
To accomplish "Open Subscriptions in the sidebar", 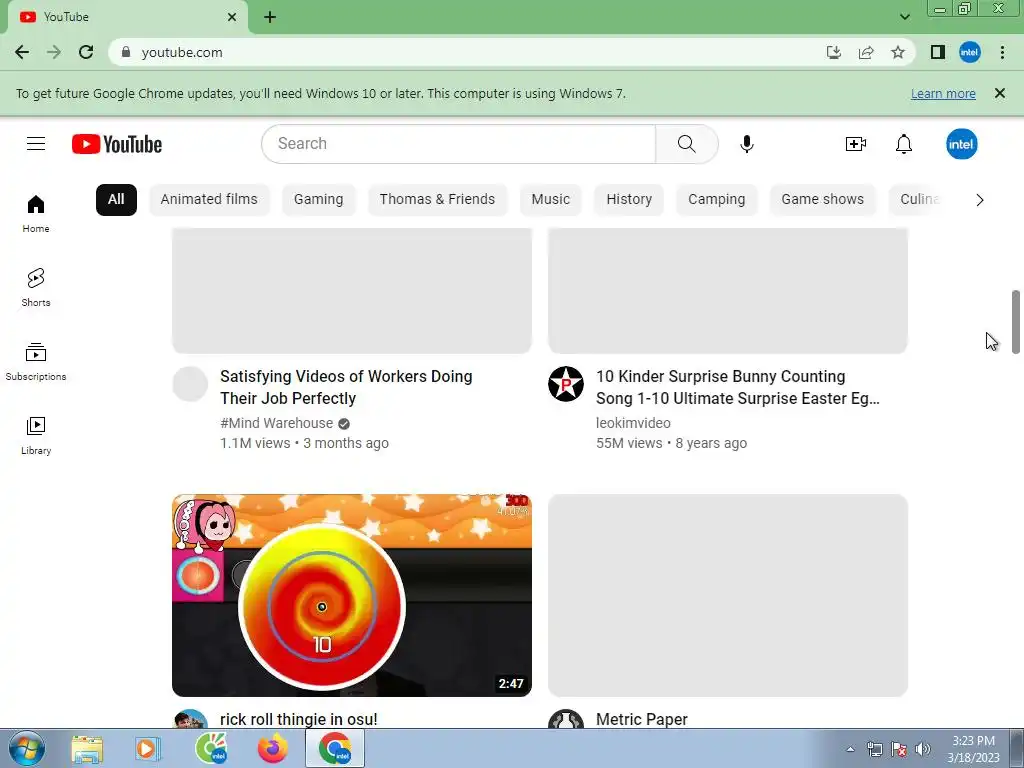I will pyautogui.click(x=36, y=361).
